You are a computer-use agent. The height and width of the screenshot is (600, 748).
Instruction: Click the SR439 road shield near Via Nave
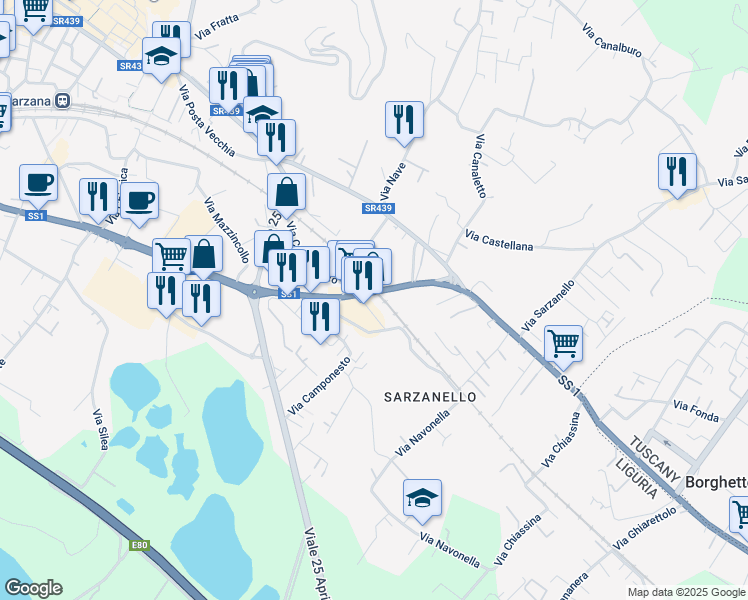tap(378, 208)
